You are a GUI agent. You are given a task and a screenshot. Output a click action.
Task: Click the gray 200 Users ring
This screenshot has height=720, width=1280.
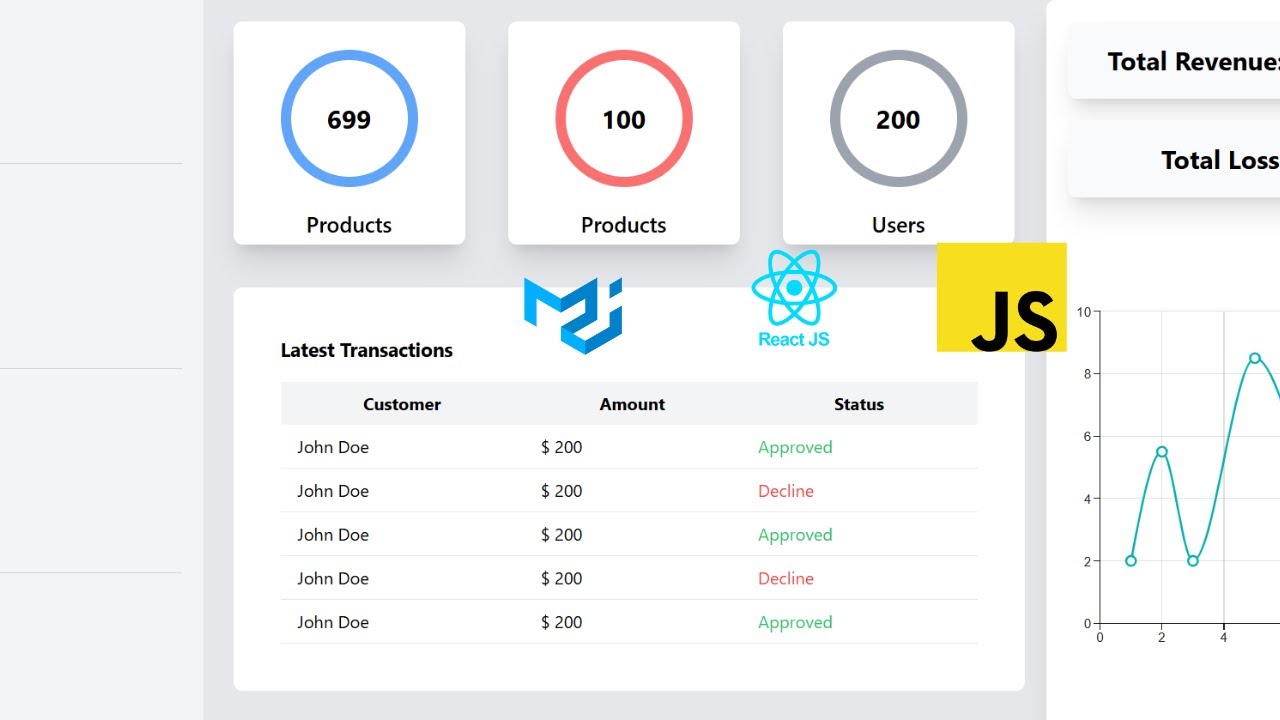click(898, 119)
